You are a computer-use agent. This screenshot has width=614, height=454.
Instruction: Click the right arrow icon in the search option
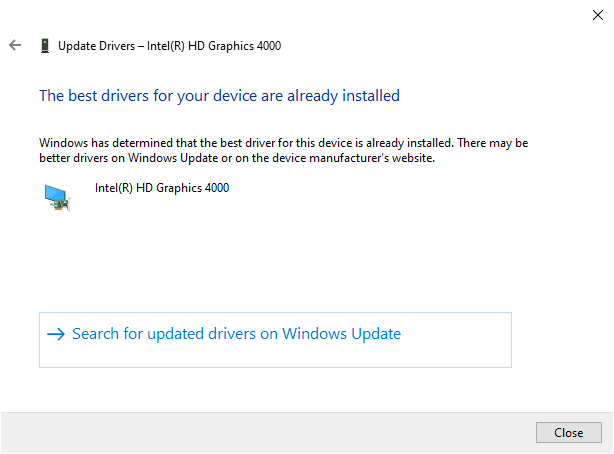point(56,334)
